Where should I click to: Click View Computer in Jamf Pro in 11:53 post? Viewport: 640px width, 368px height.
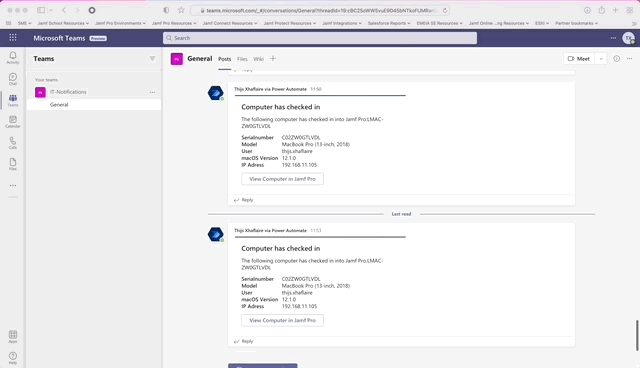282,320
